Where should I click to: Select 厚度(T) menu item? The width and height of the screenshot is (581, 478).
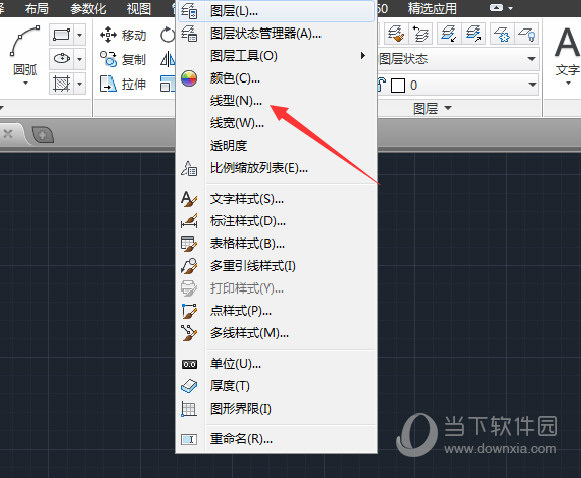pos(276,386)
